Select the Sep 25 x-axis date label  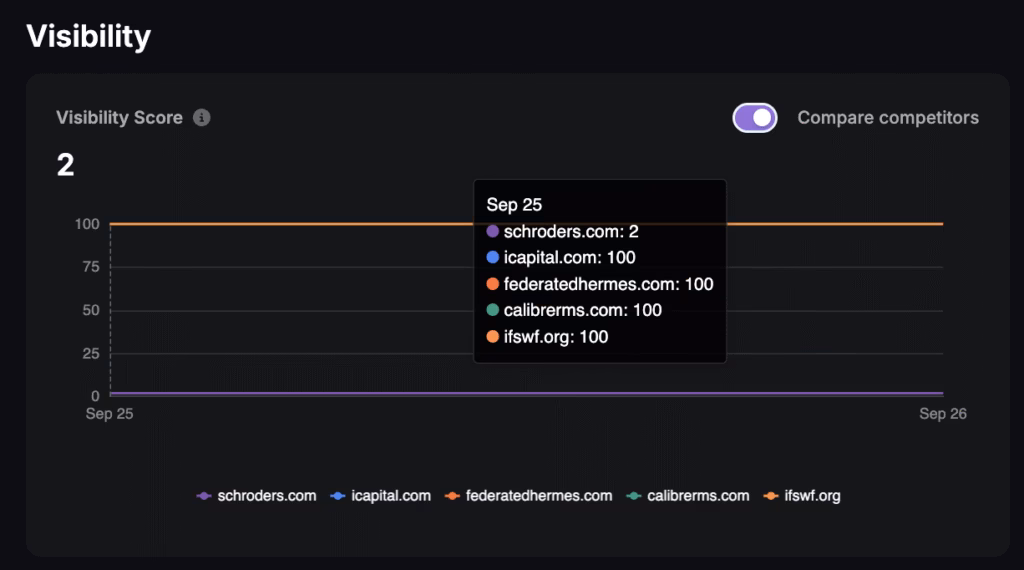tap(109, 414)
